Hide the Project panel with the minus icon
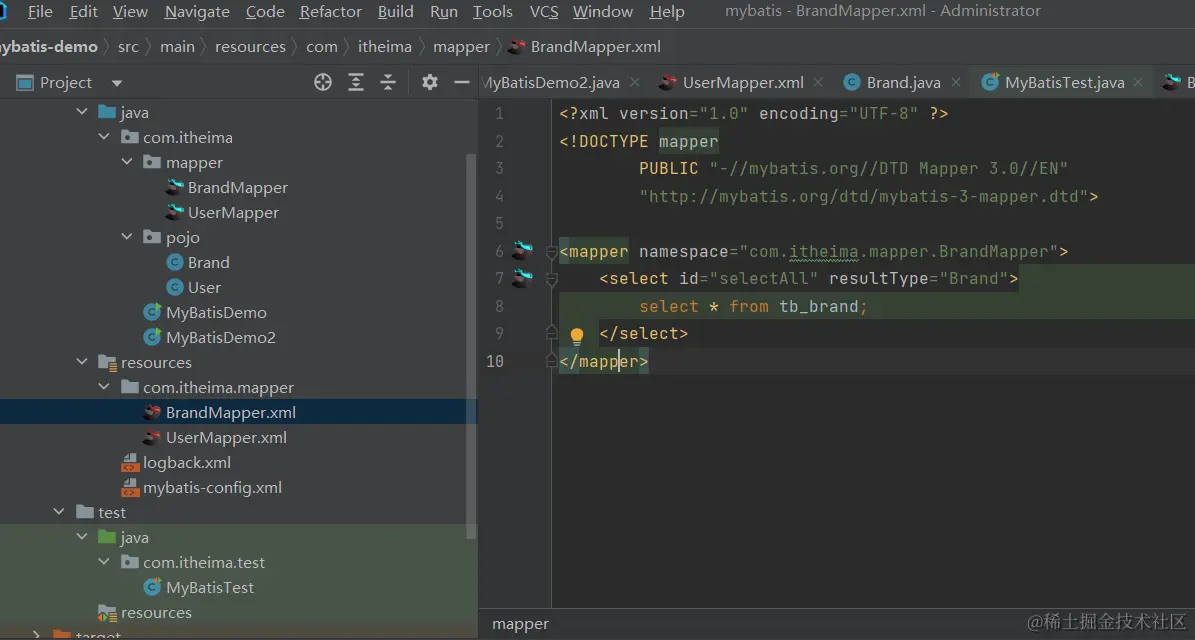Image resolution: width=1195 pixels, height=640 pixels. (462, 82)
